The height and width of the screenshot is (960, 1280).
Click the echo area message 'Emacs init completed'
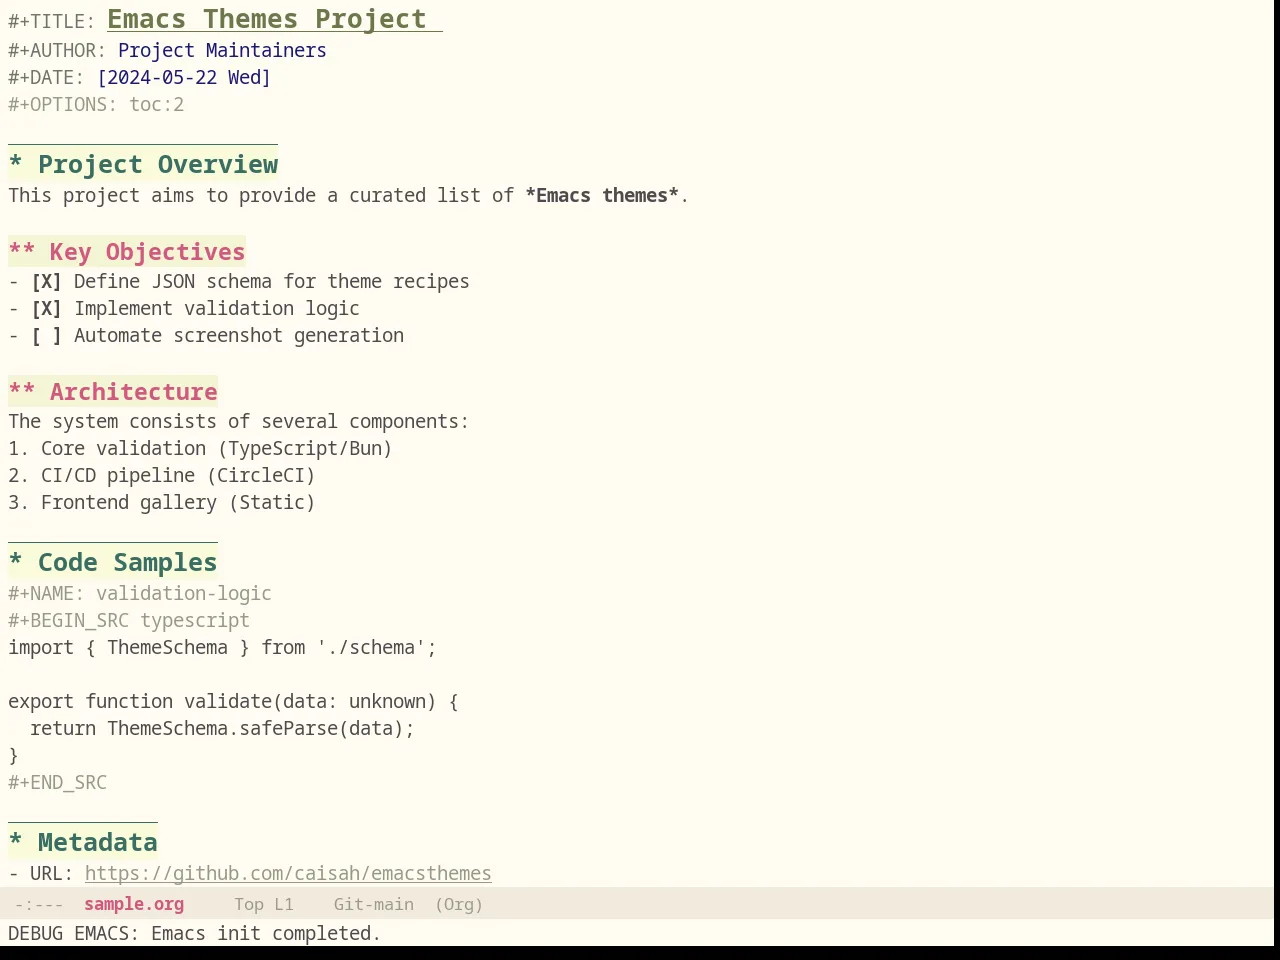pos(266,933)
